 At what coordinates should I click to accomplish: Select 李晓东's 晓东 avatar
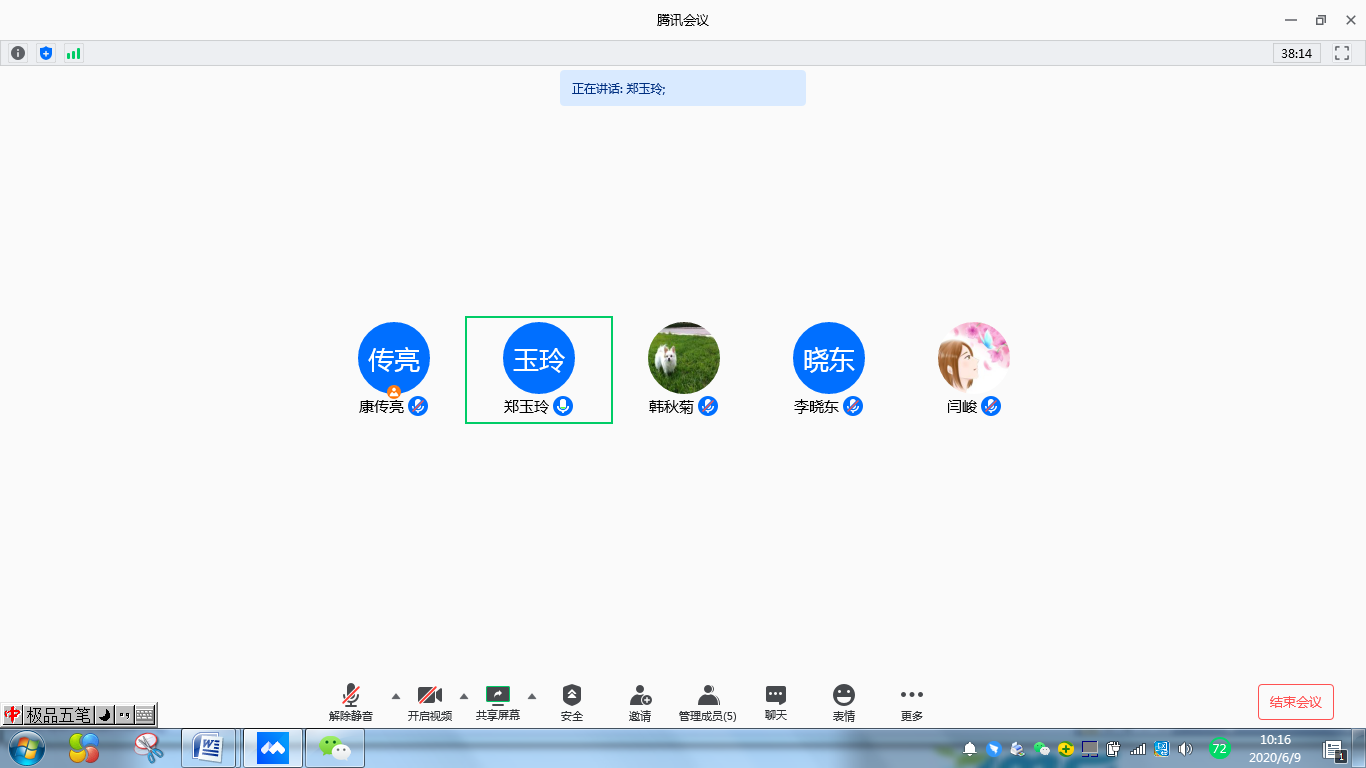click(x=829, y=358)
